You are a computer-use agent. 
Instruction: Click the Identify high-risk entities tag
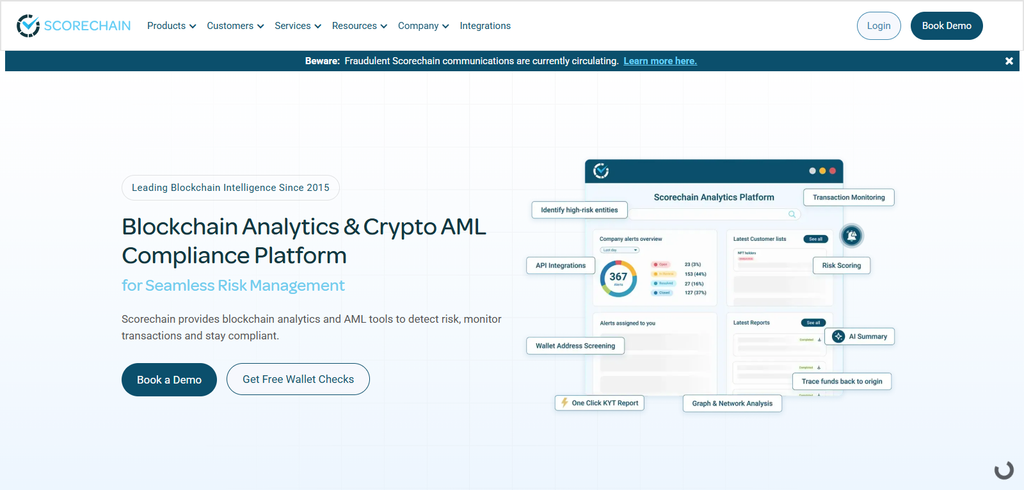579,210
